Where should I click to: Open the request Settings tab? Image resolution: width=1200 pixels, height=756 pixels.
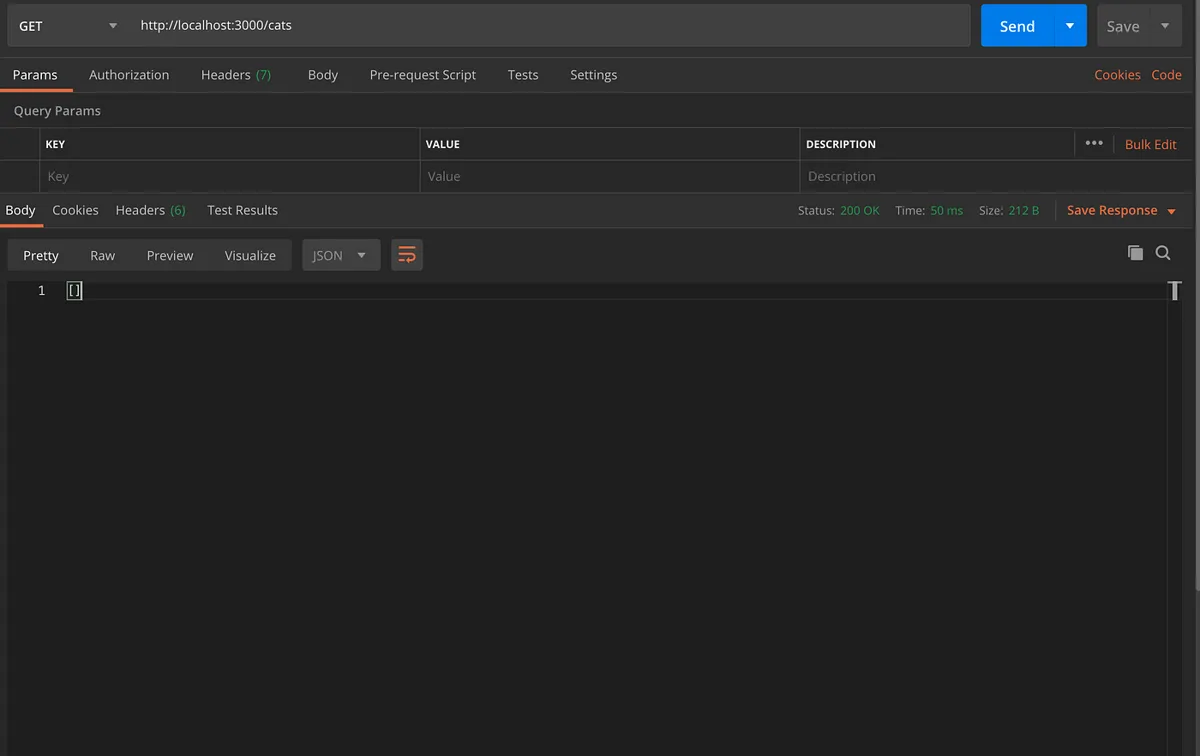click(x=593, y=75)
